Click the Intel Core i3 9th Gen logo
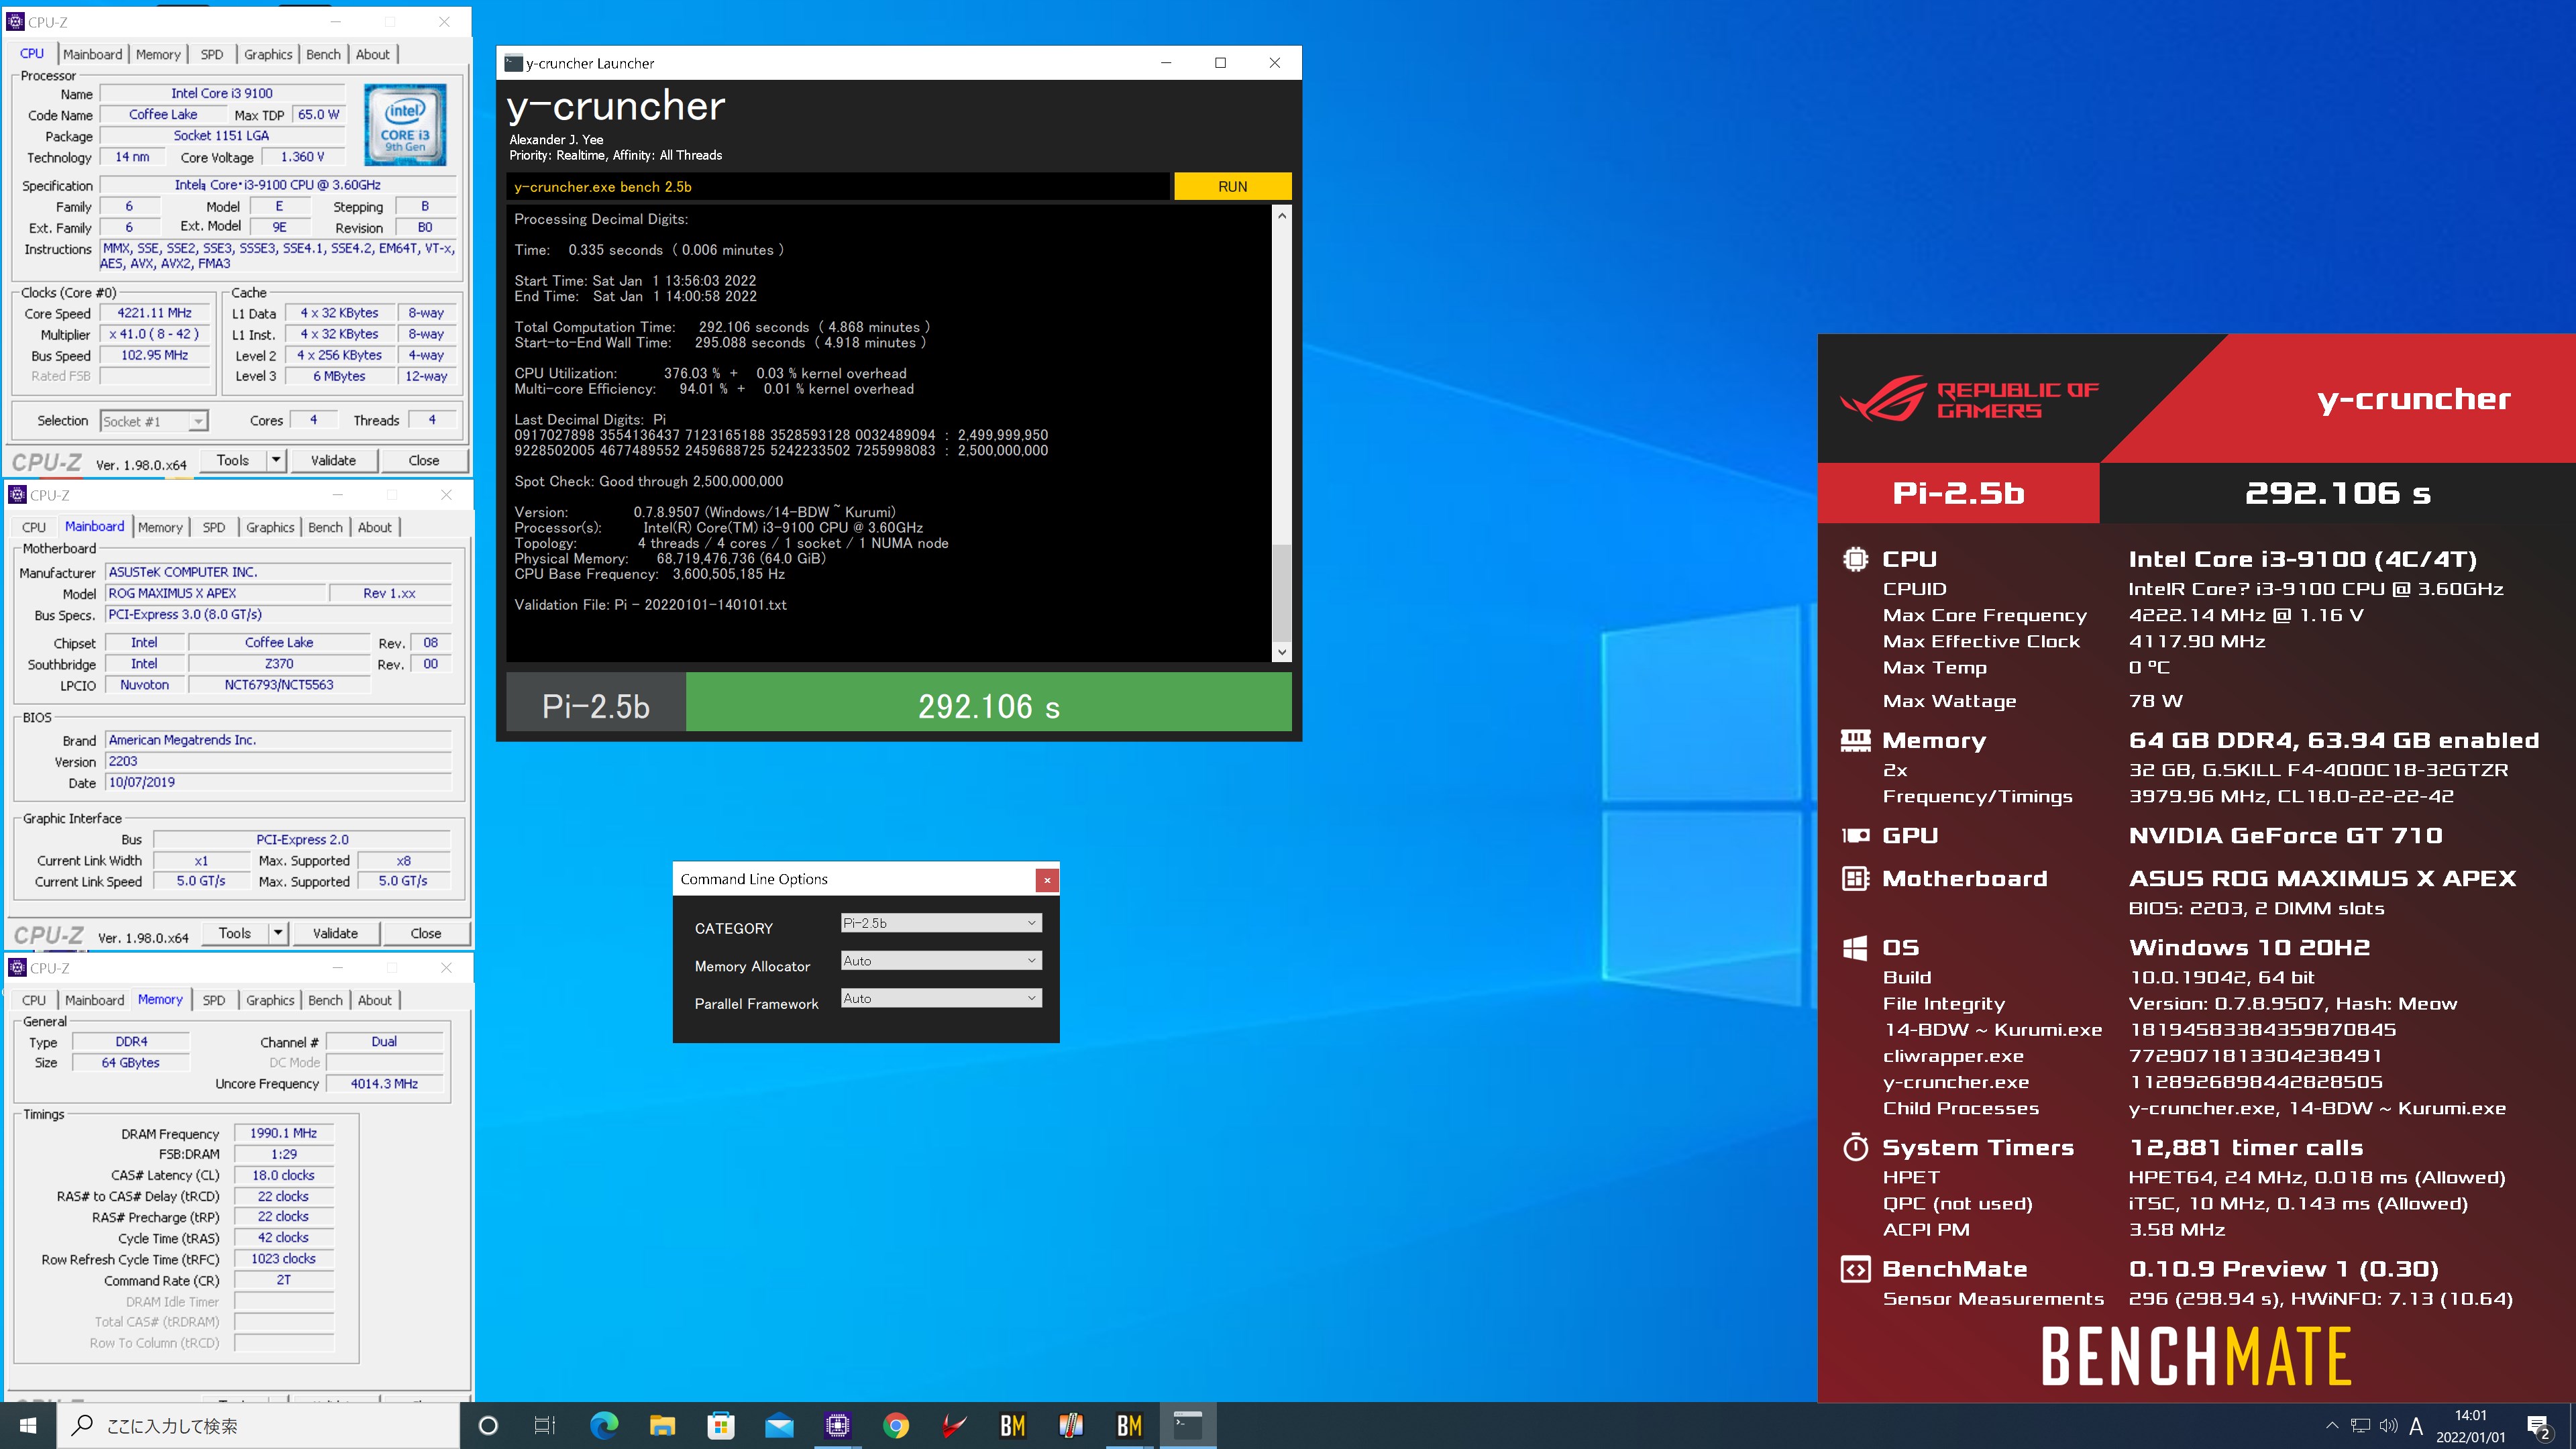Screen dimensions: 2576x1449 [405, 125]
